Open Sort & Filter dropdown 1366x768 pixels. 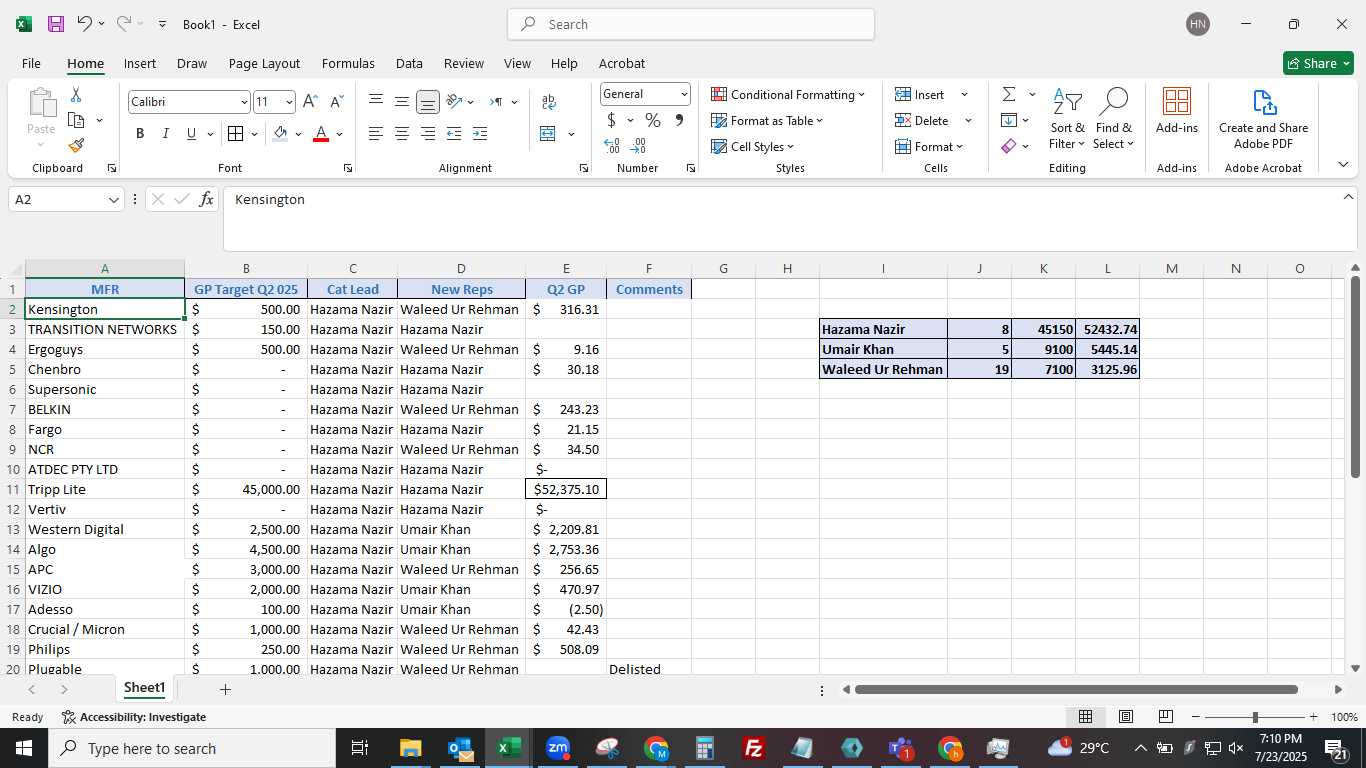[1067, 118]
